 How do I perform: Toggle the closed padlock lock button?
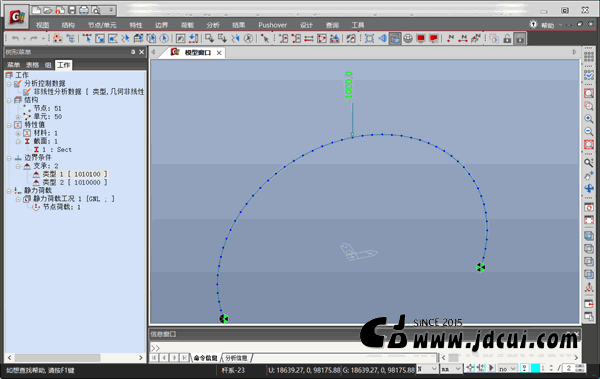(520, 38)
